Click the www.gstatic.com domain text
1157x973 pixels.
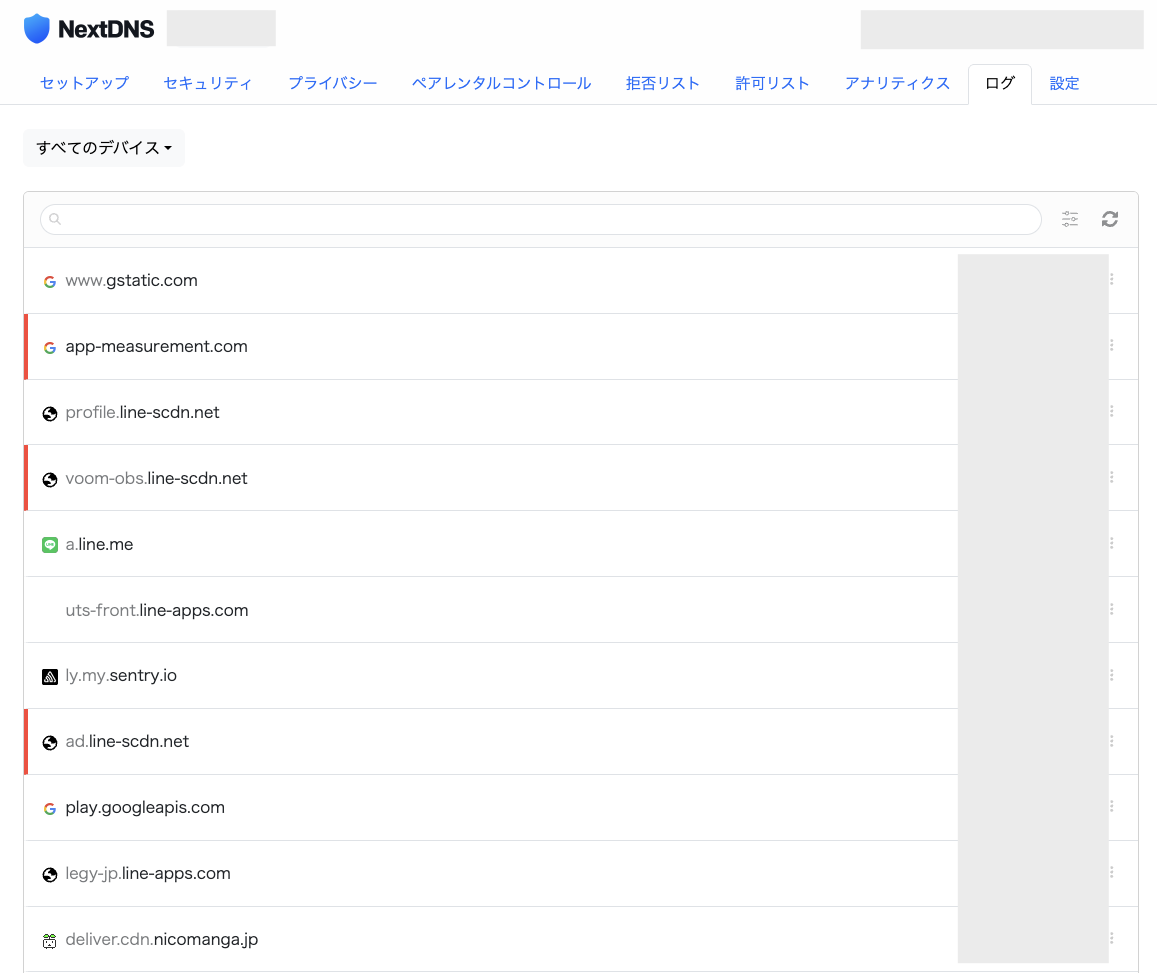coord(131,280)
